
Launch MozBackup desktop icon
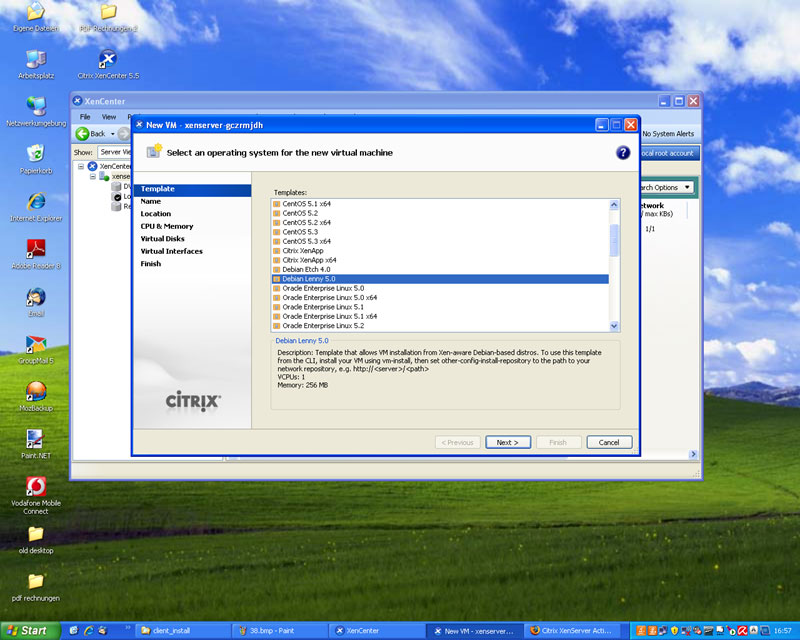click(x=36, y=391)
